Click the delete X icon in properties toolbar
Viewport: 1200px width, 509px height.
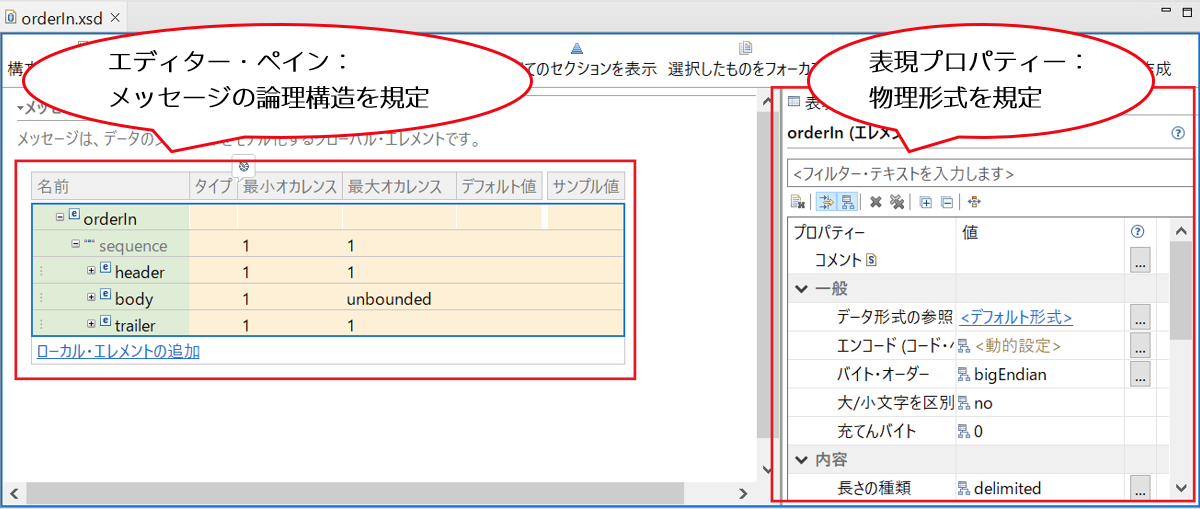tap(875, 202)
